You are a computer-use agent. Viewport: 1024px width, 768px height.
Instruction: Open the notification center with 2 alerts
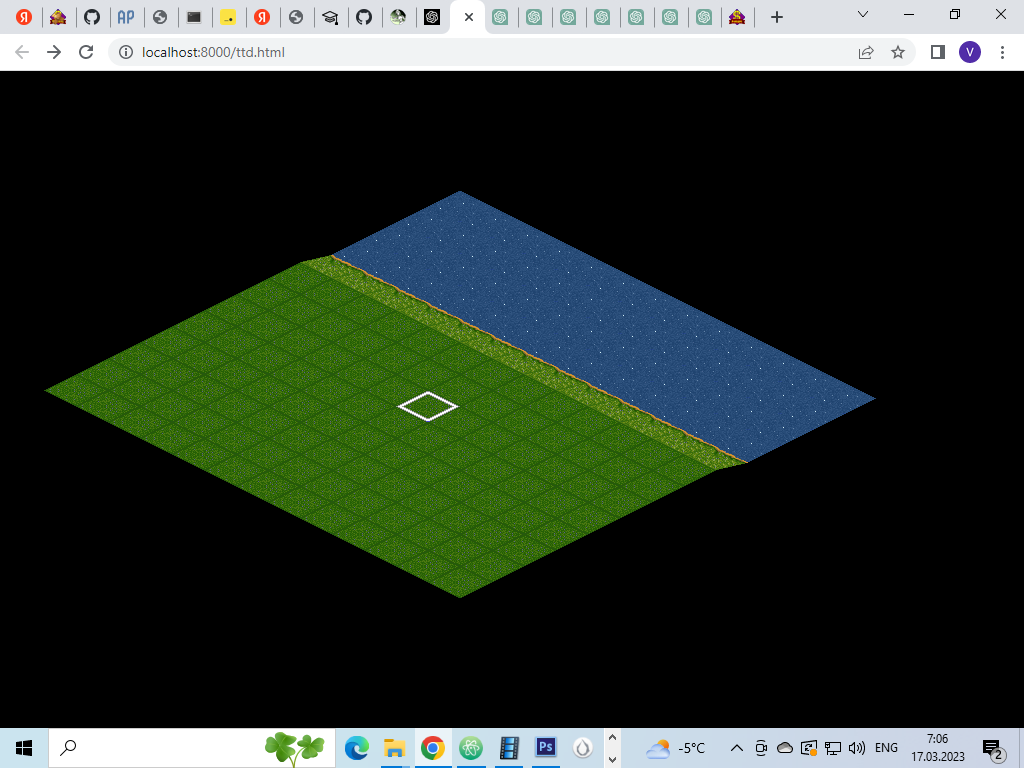tap(994, 749)
